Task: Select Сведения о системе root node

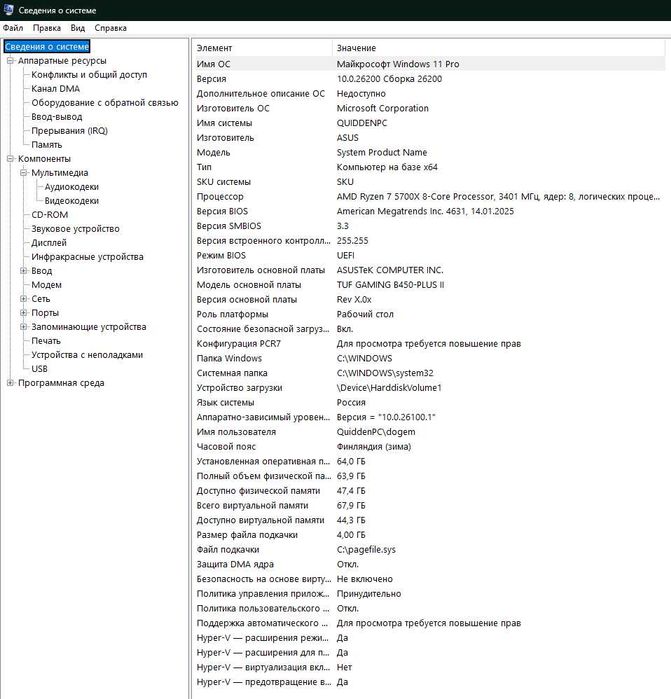Action: point(47,46)
